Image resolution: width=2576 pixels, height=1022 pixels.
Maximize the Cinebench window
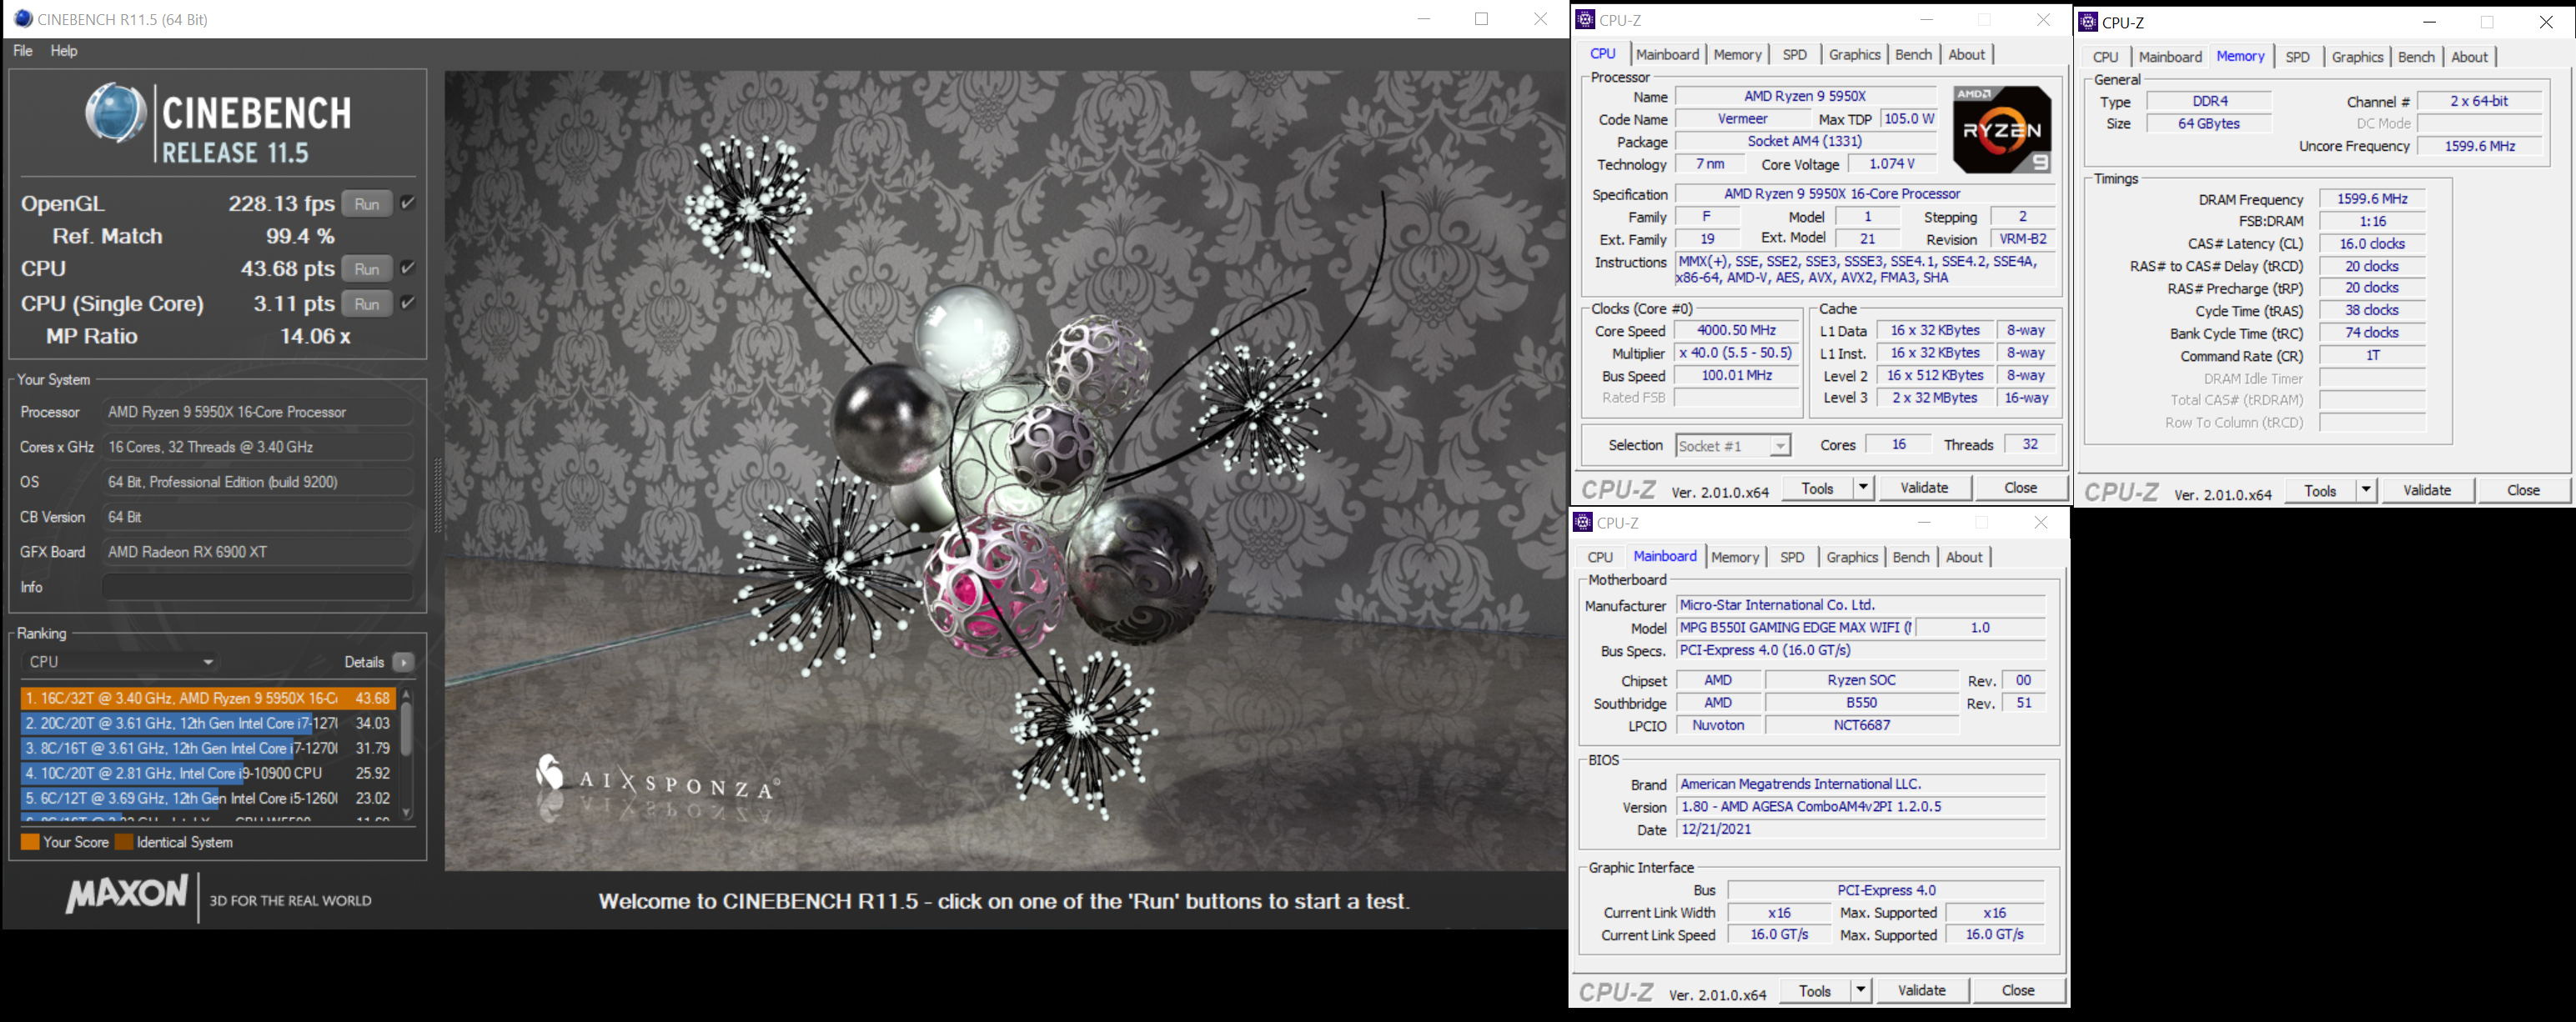1482,19
